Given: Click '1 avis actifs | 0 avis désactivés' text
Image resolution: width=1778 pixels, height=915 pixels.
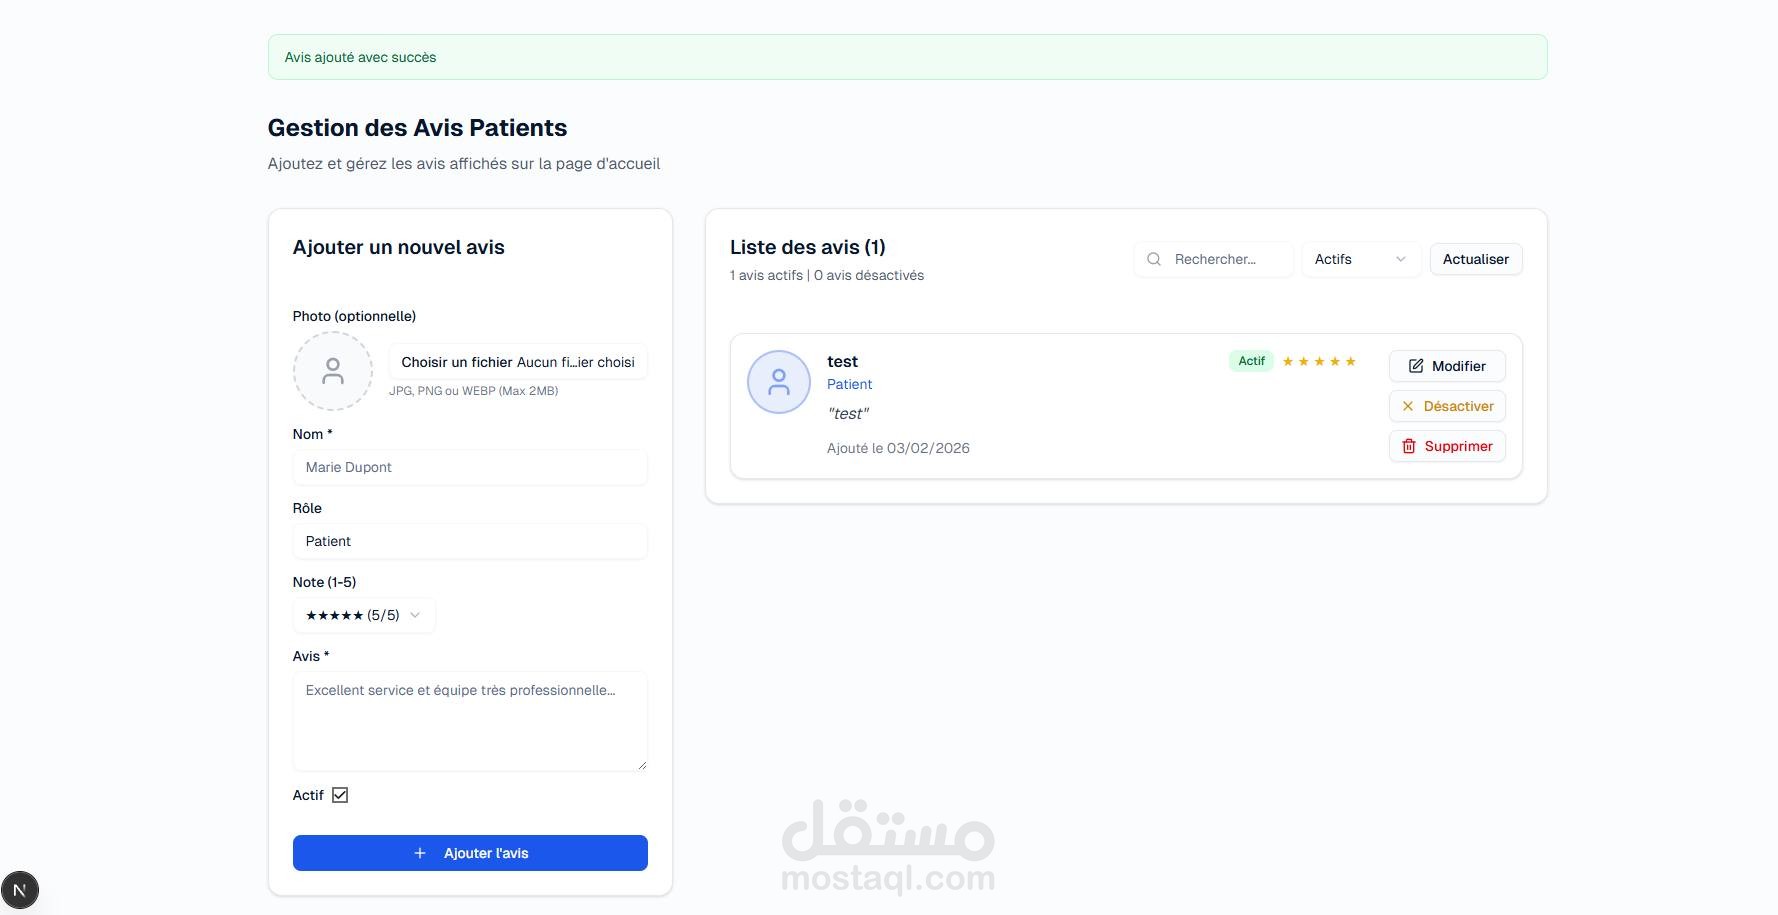Looking at the screenshot, I should (x=827, y=275).
